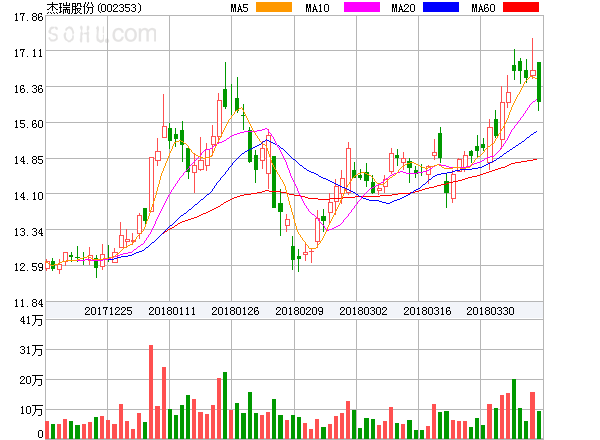Viewport: 600px width, 440px height.
Task: Click the 17.11 price axis label
Action: click(x=29, y=53)
